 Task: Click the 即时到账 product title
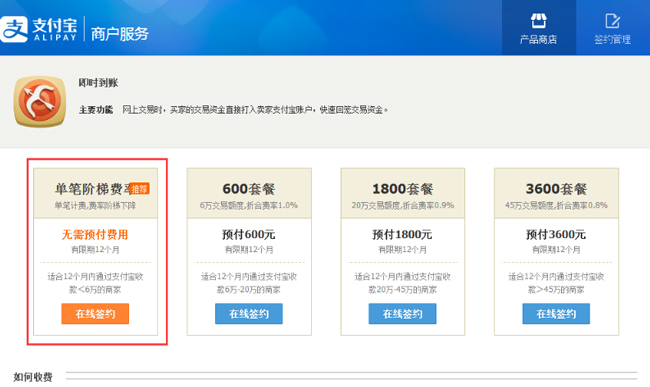[x=98, y=83]
